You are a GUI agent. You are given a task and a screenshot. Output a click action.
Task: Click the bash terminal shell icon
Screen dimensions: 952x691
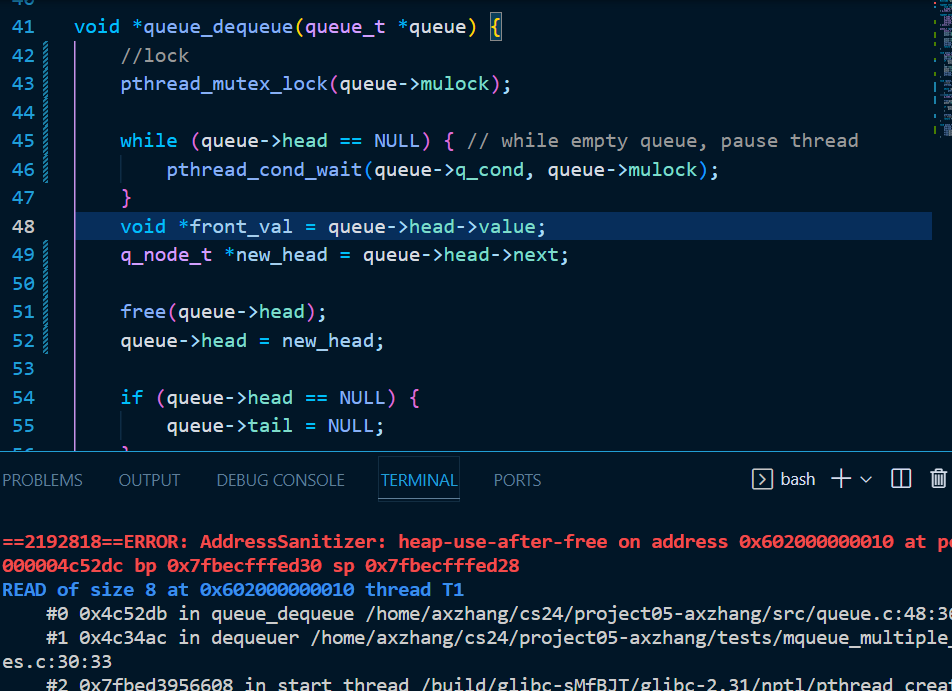(762, 479)
